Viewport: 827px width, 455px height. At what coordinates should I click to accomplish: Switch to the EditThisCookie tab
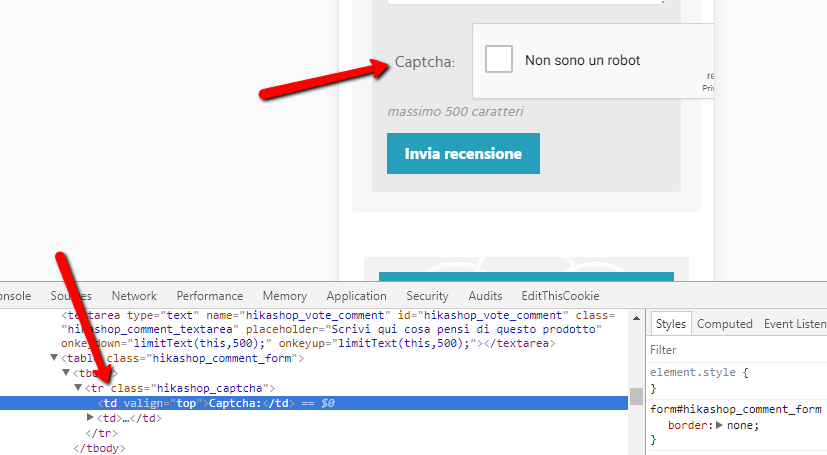click(x=560, y=296)
